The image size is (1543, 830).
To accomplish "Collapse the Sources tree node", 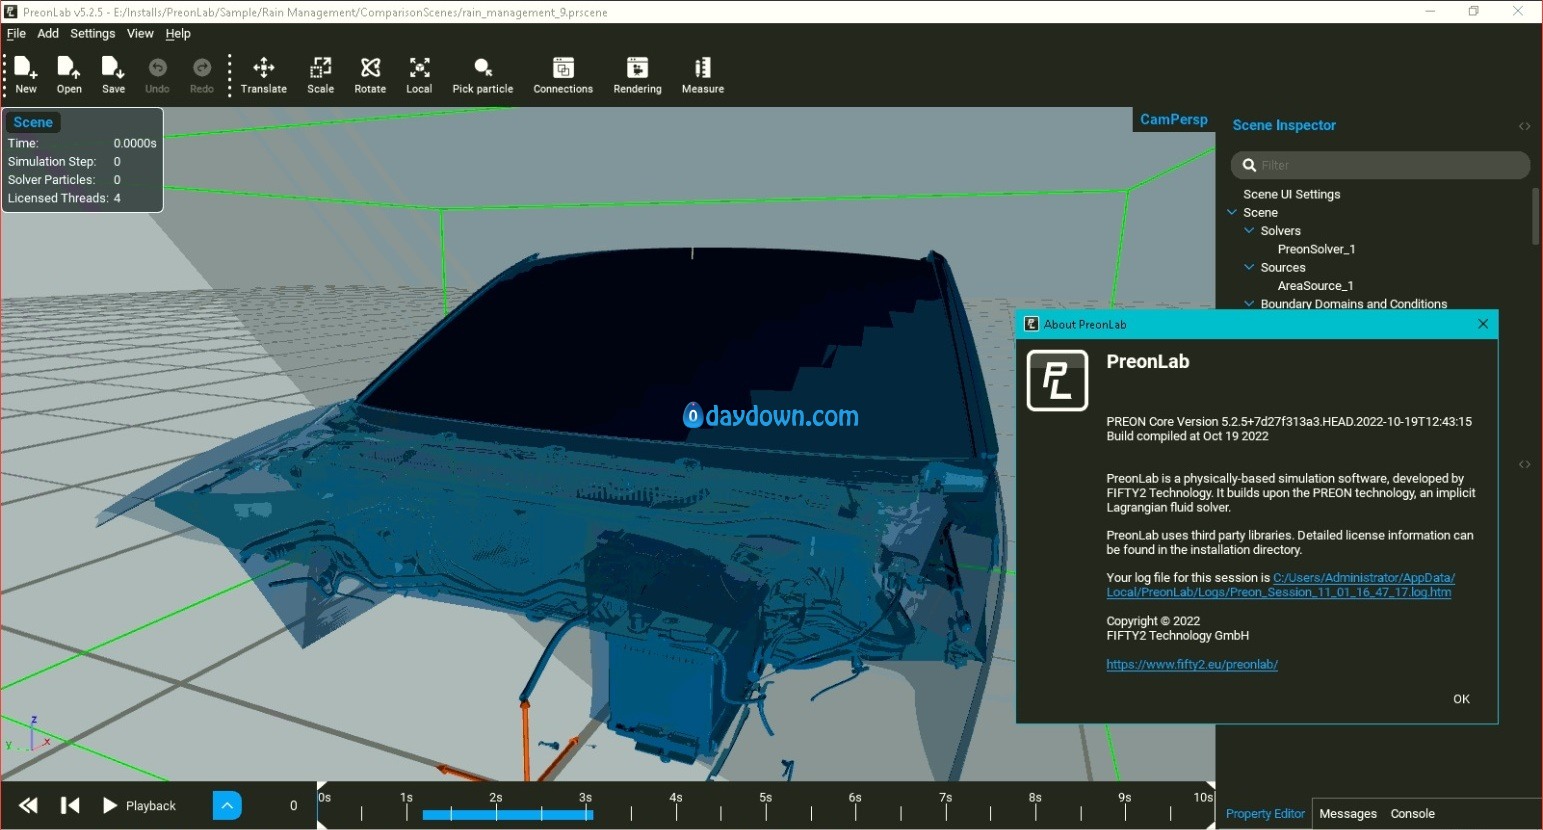I will point(1249,267).
